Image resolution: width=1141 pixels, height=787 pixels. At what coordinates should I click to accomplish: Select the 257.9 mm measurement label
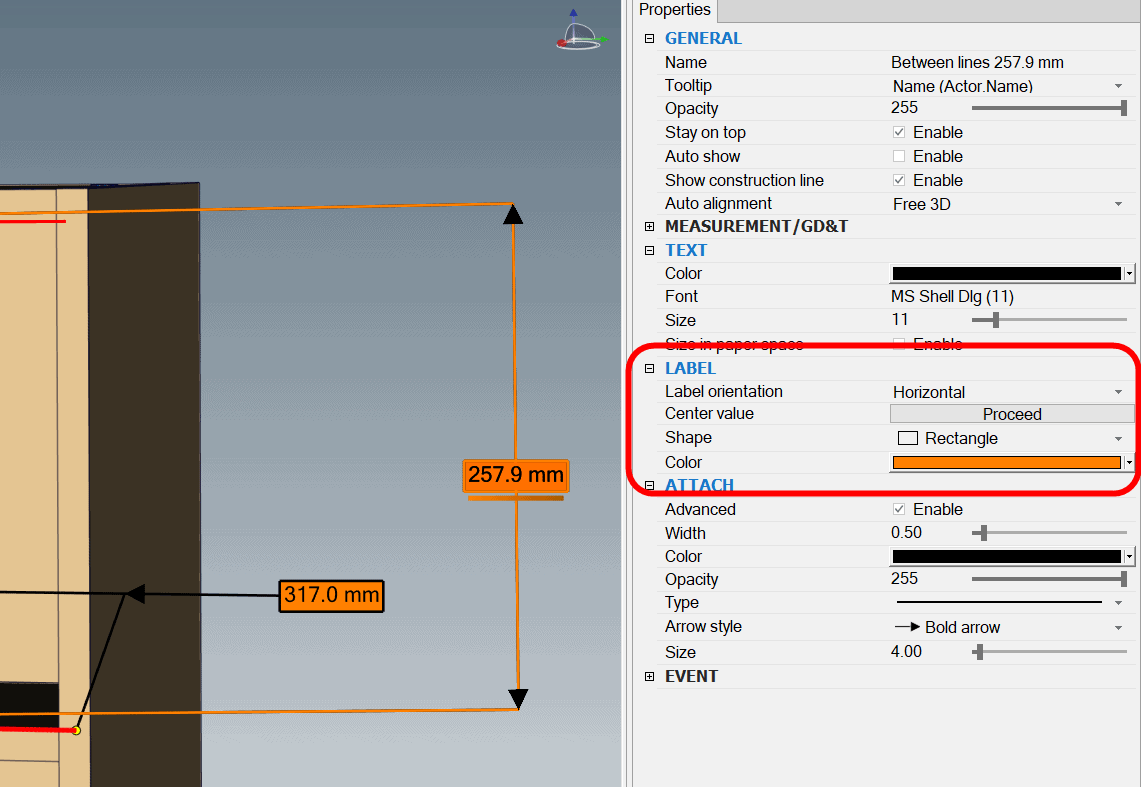coord(516,475)
